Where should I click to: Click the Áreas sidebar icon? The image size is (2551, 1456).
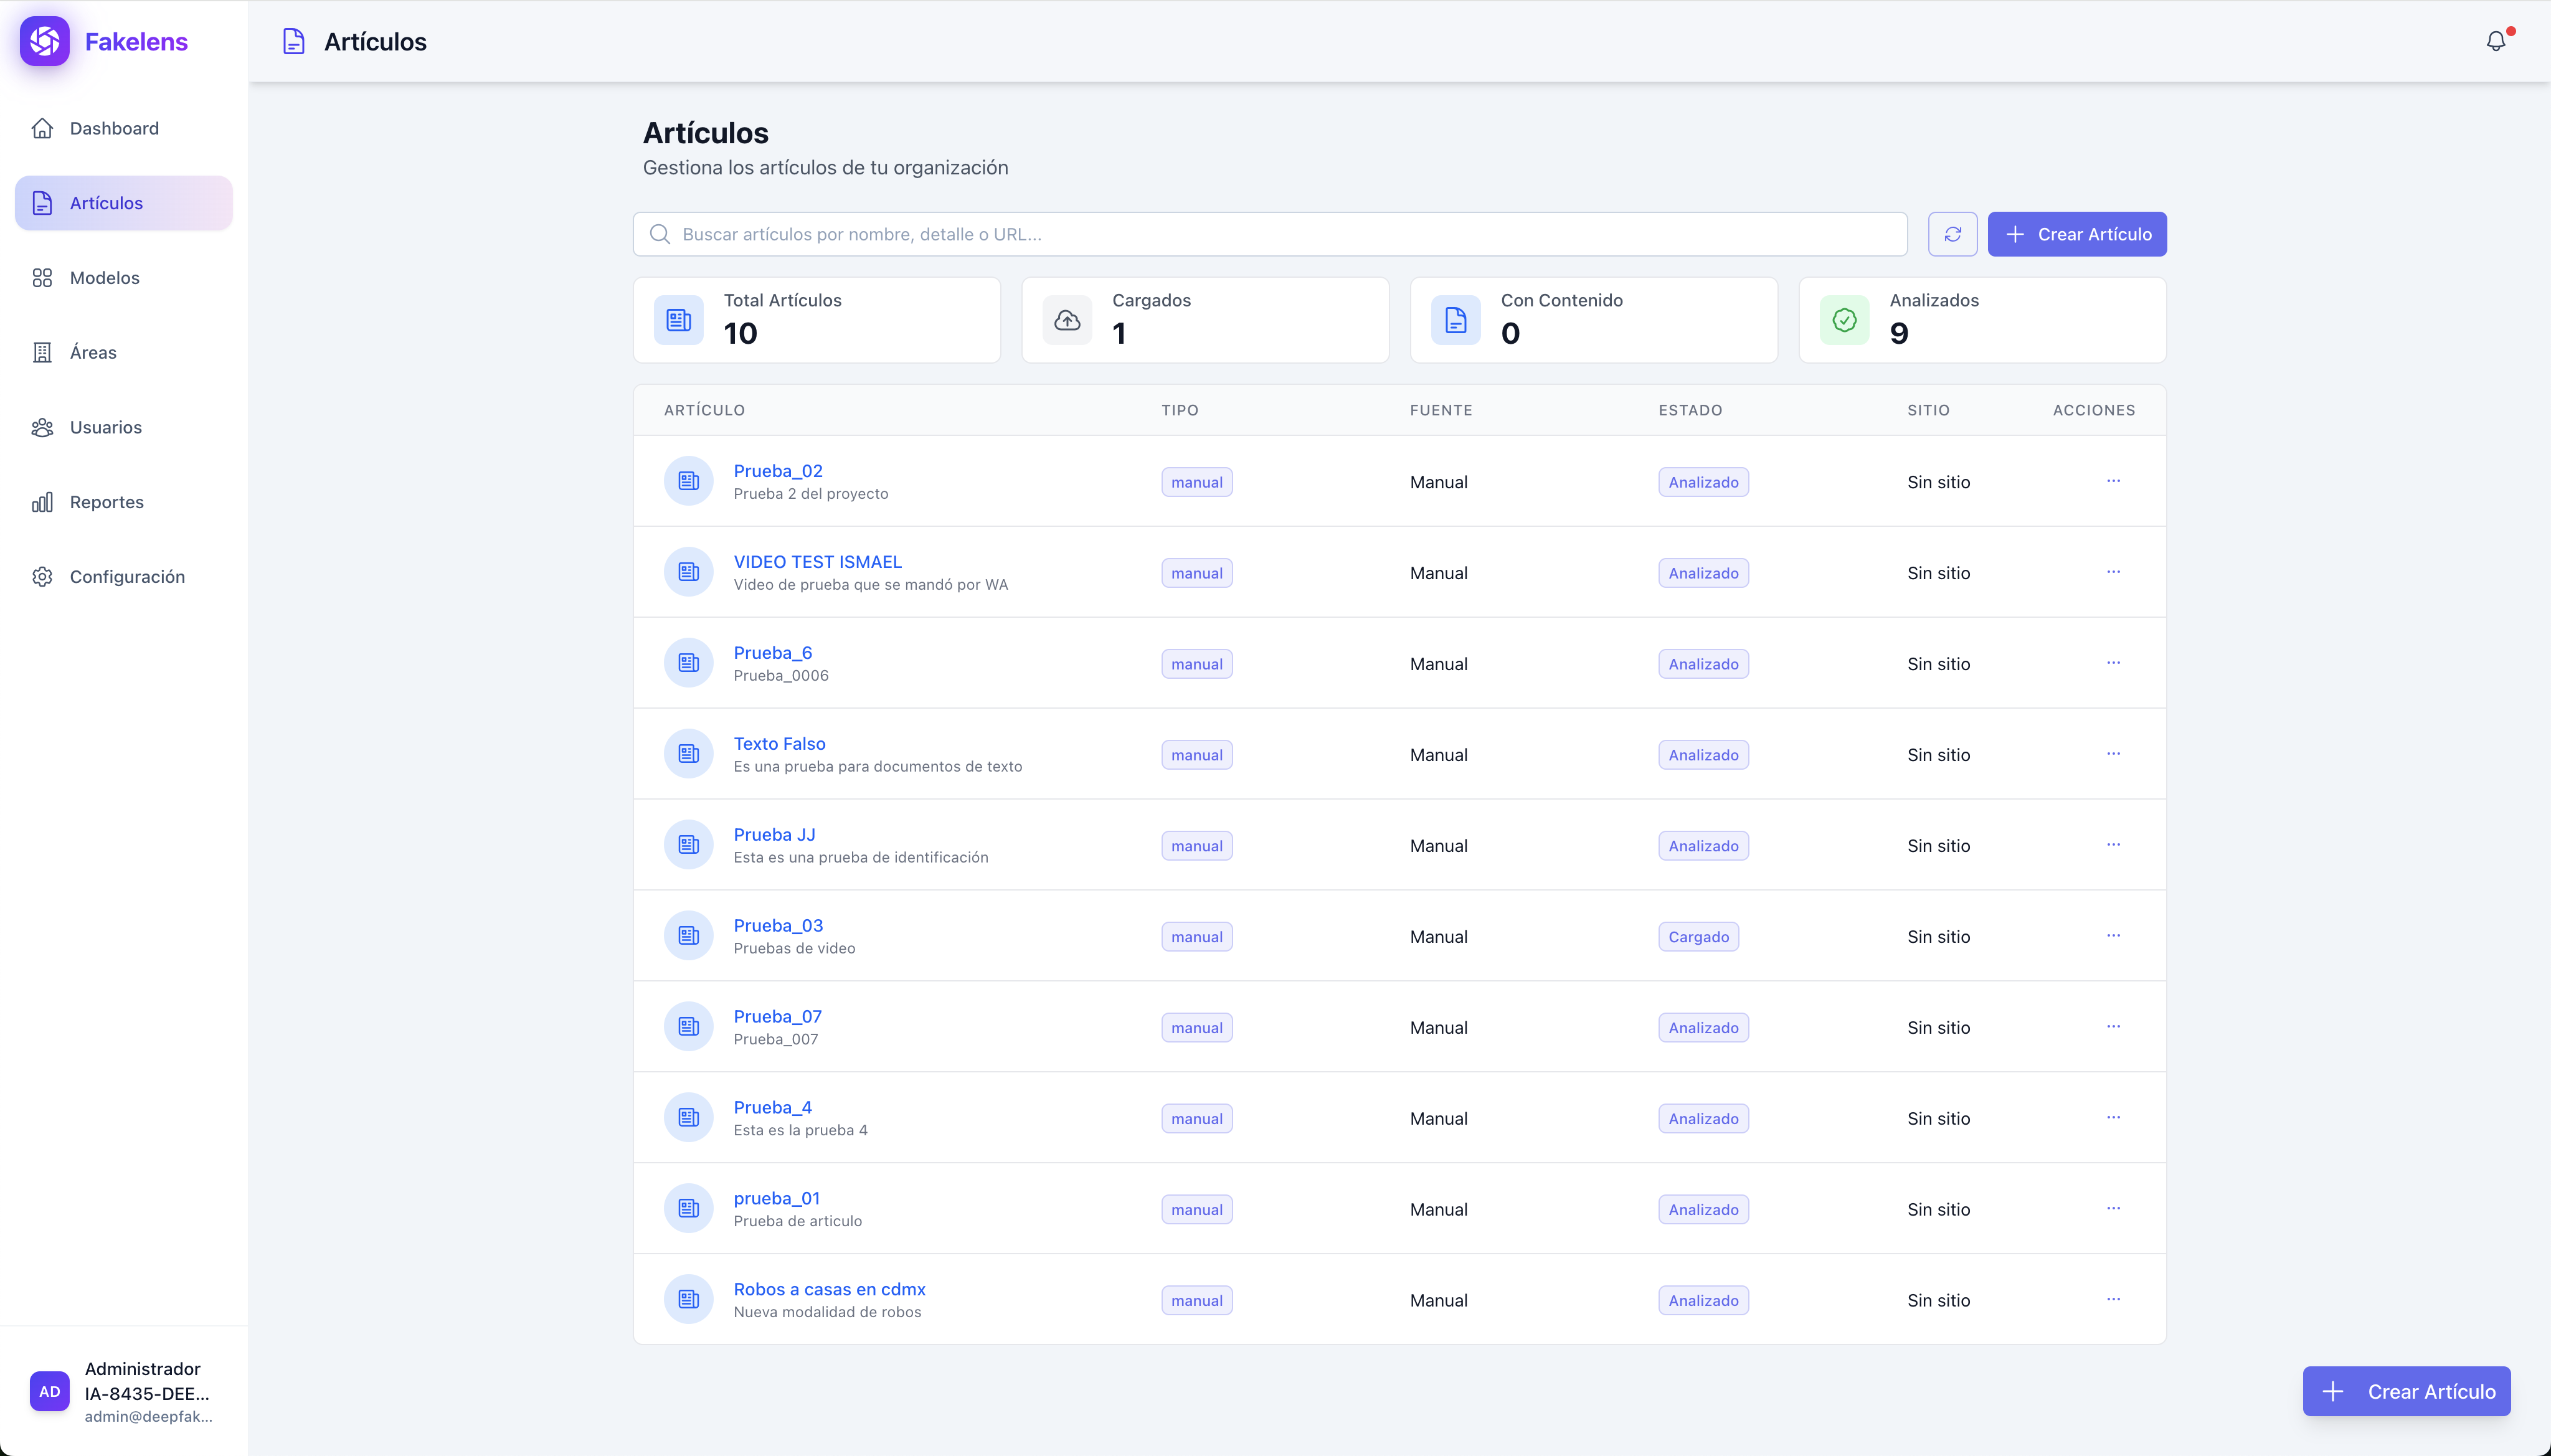point(42,352)
